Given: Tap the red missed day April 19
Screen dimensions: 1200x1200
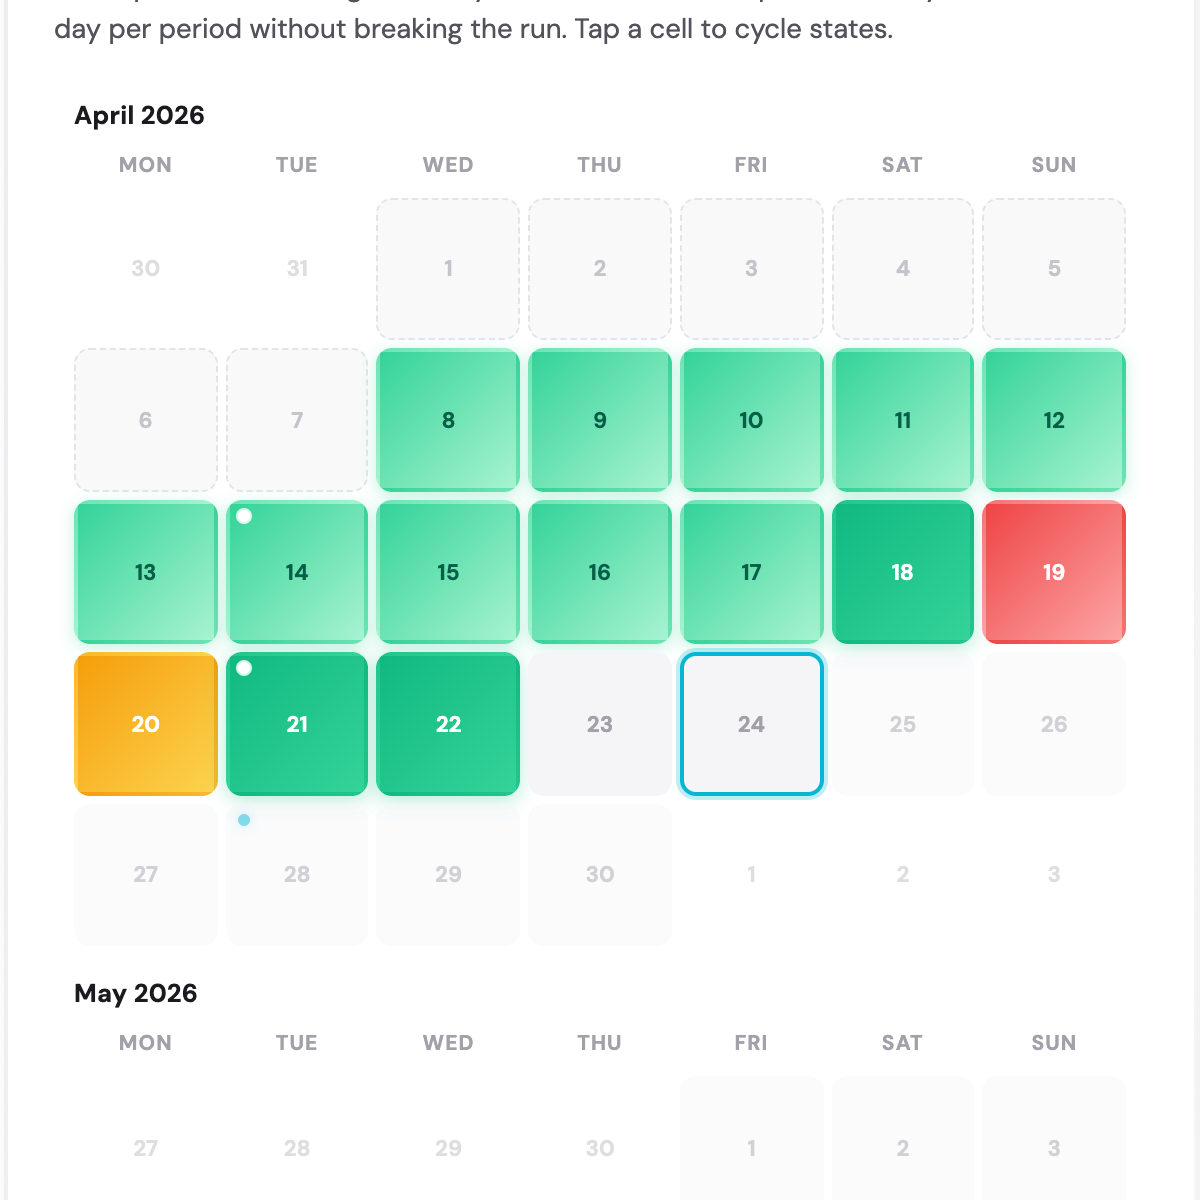Looking at the screenshot, I should tap(1053, 572).
